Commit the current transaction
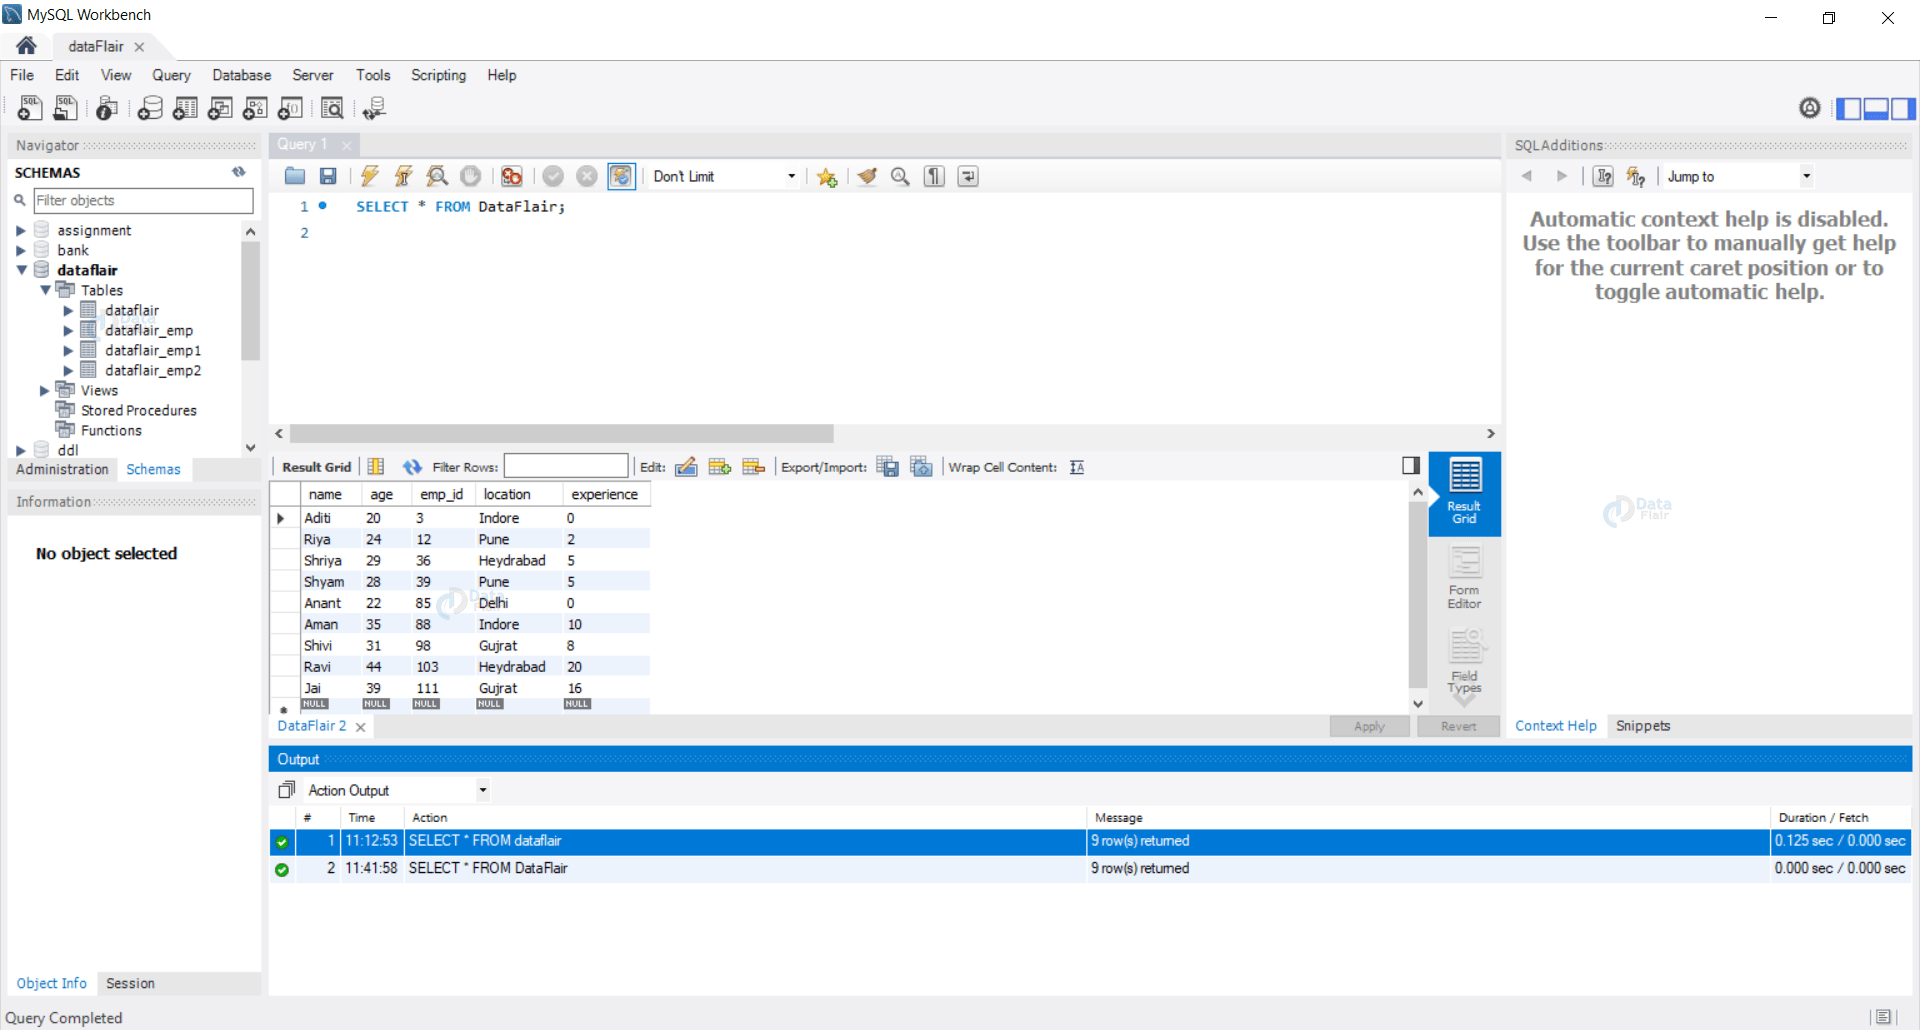The width and height of the screenshot is (1920, 1030). tap(553, 176)
